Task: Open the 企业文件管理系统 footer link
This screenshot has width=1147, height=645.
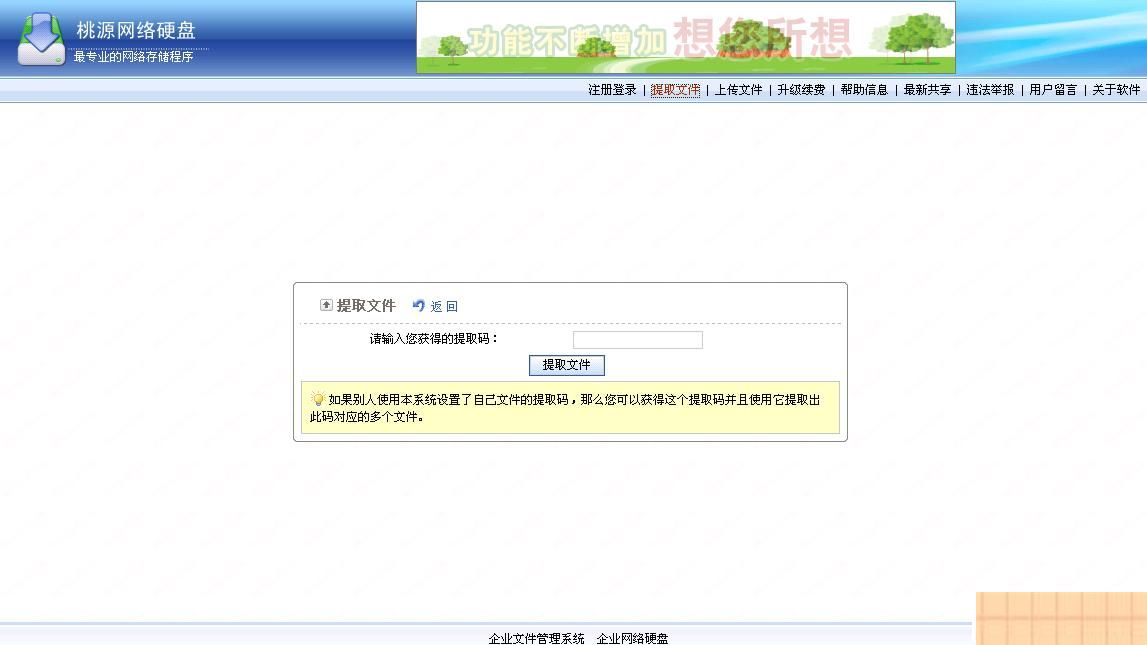Action: [x=536, y=638]
